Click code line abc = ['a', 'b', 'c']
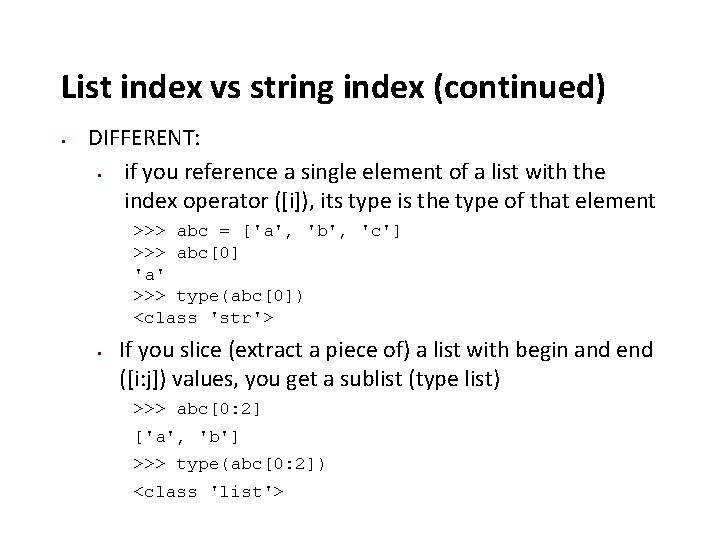This screenshot has height=540, width=720. click(x=267, y=231)
